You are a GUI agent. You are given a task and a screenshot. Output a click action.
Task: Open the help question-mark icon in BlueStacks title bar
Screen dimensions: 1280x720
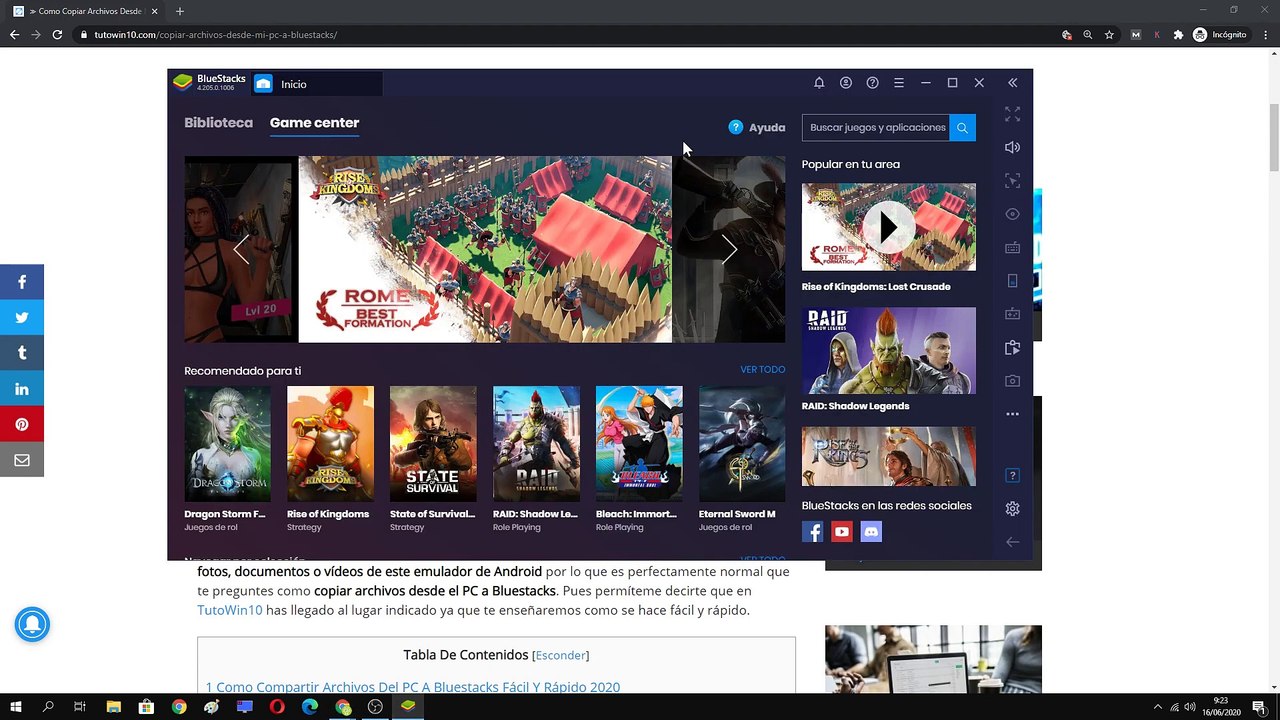click(x=873, y=83)
